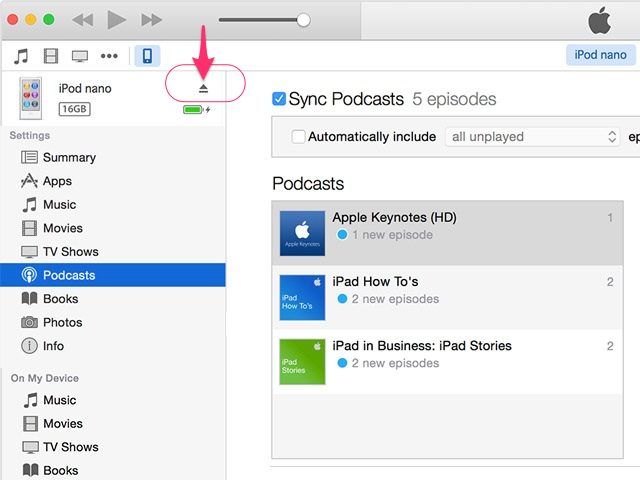Click the 16GB capacity badge

click(74, 109)
